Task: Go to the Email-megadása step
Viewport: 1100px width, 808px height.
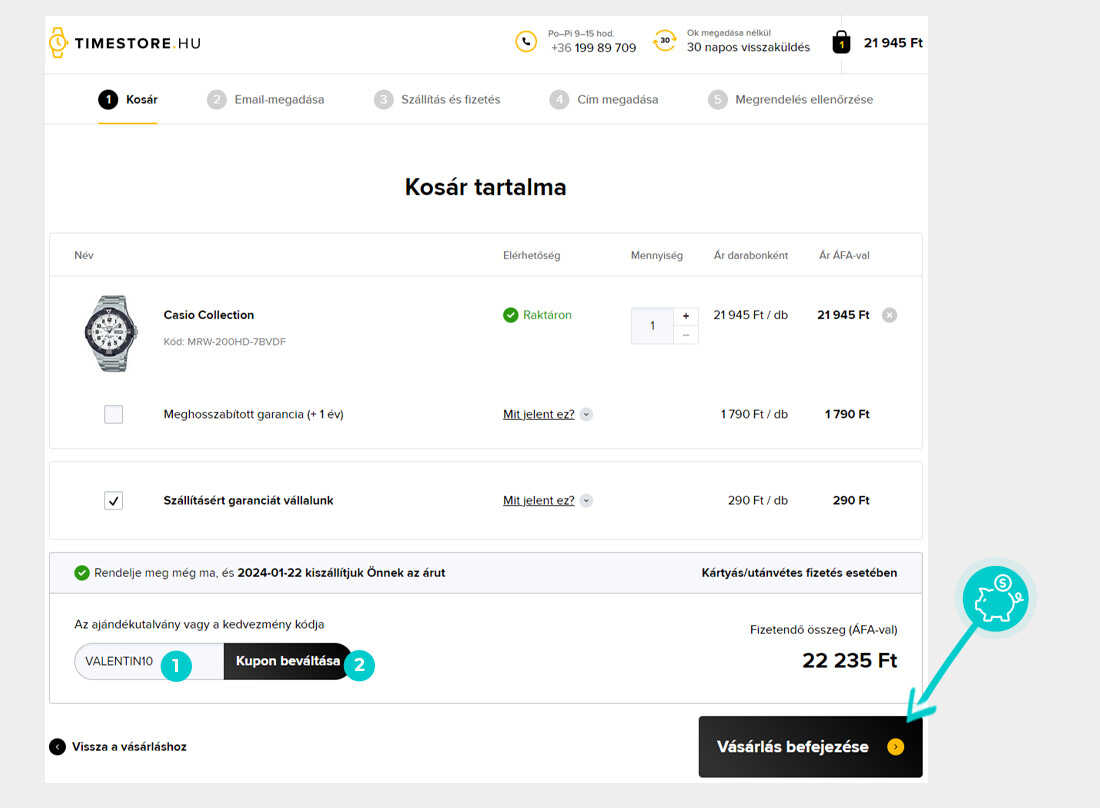Action: point(265,100)
